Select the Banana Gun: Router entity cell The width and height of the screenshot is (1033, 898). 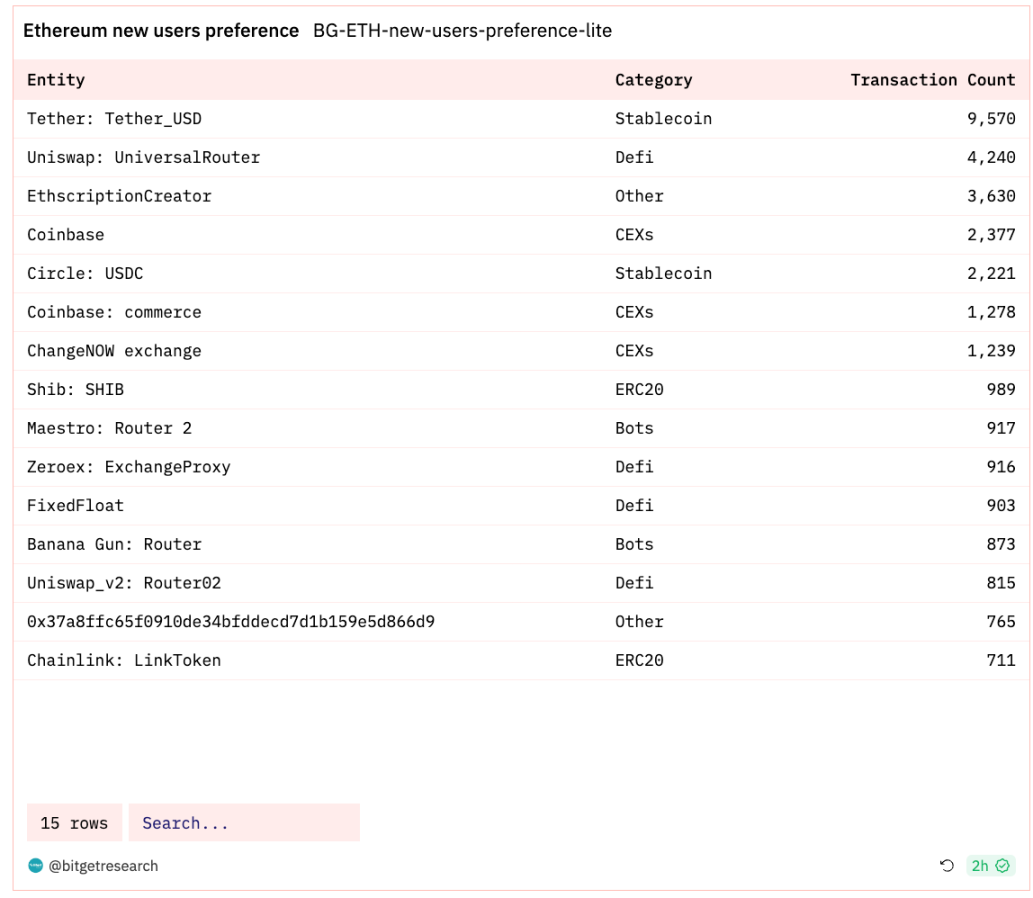[115, 544]
